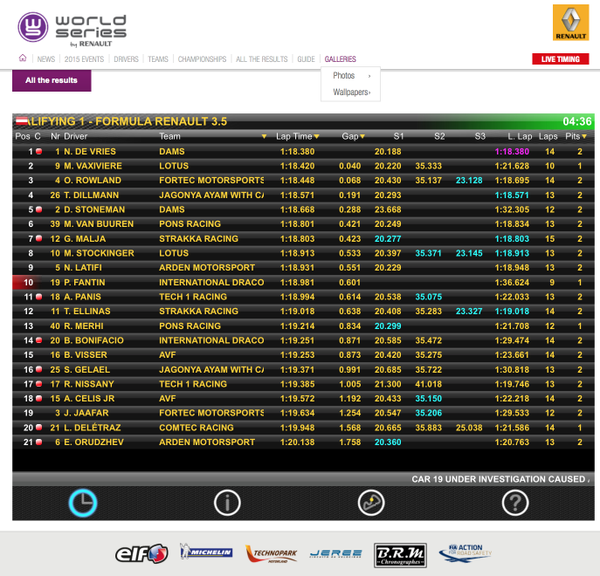Click the CAR 19 UNDER INVESTIGATION ticker message
Screen dimensions: 600x576
pyautogui.click(x=501, y=479)
